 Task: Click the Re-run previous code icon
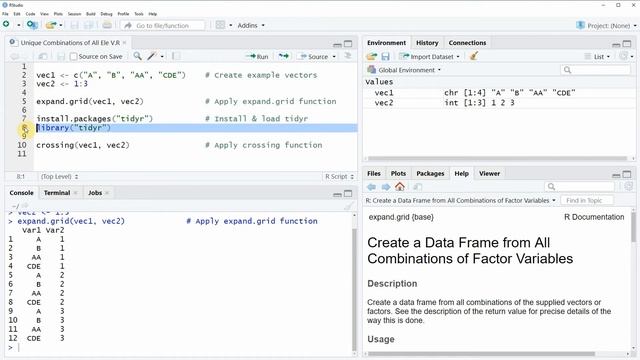pyautogui.click(x=283, y=56)
